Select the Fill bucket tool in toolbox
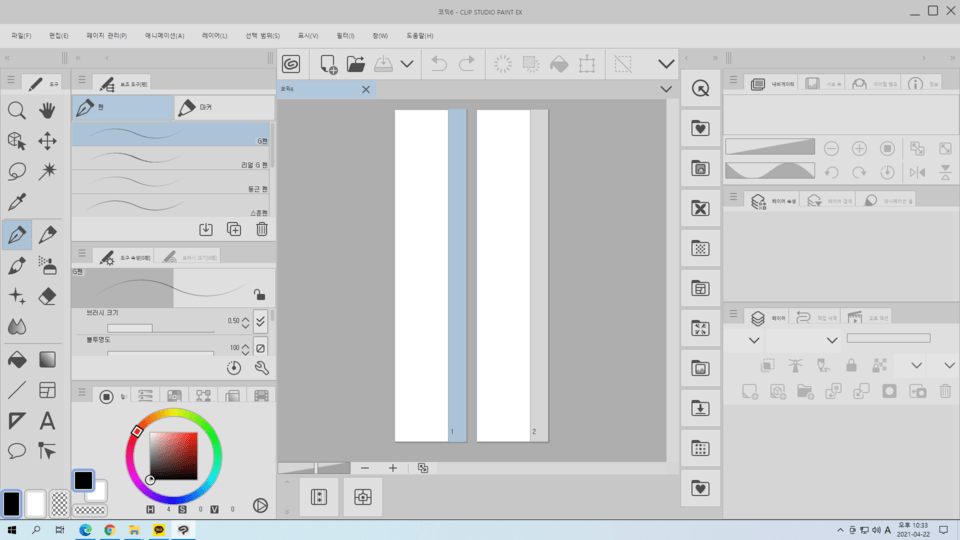The height and width of the screenshot is (540, 960). coord(17,360)
